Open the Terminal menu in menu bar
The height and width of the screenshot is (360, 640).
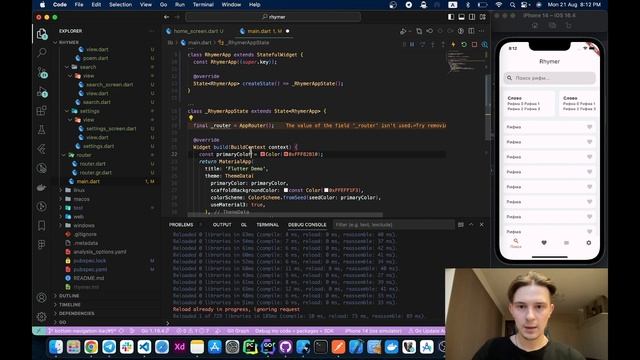[x=203, y=4]
